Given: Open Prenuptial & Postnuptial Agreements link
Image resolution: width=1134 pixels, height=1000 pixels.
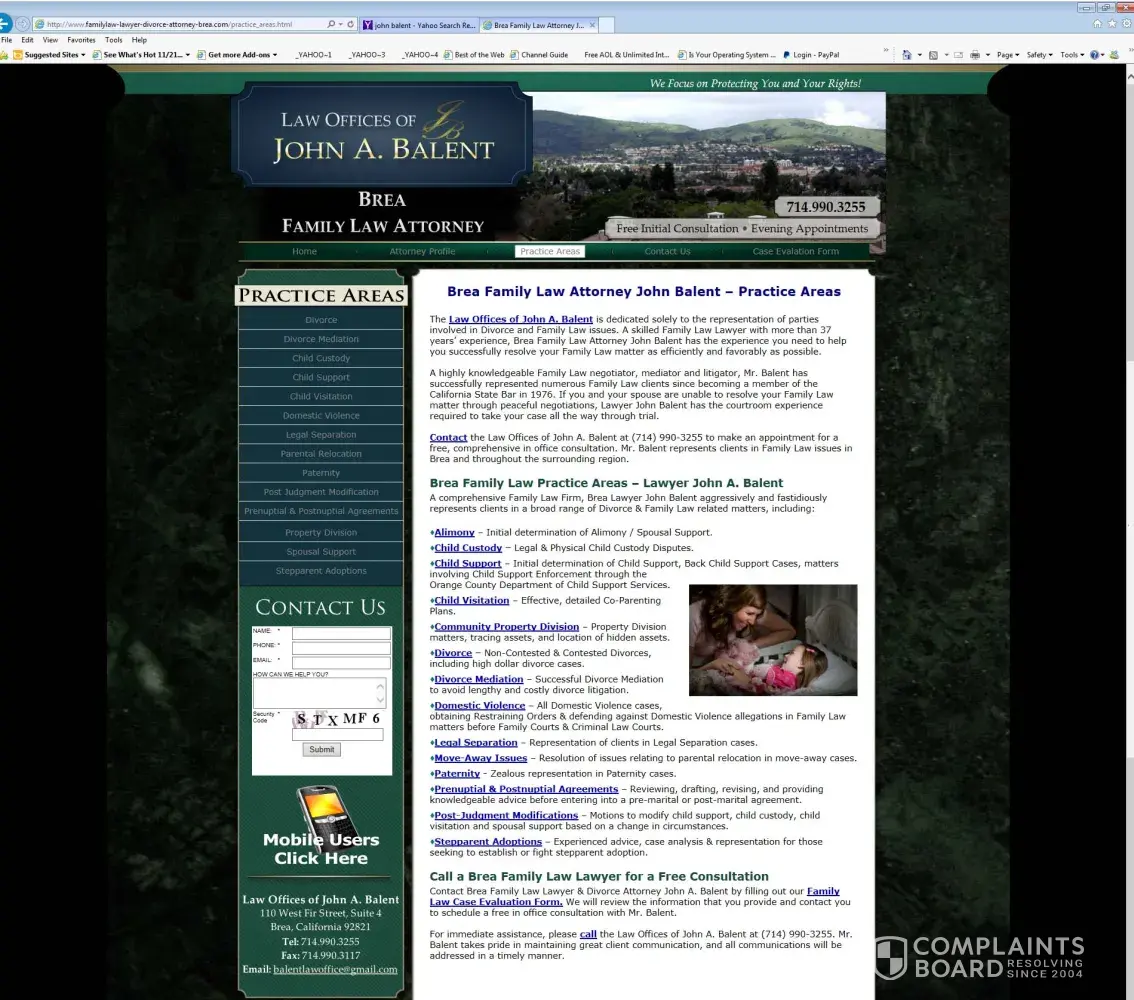Looking at the screenshot, I should click(x=526, y=789).
